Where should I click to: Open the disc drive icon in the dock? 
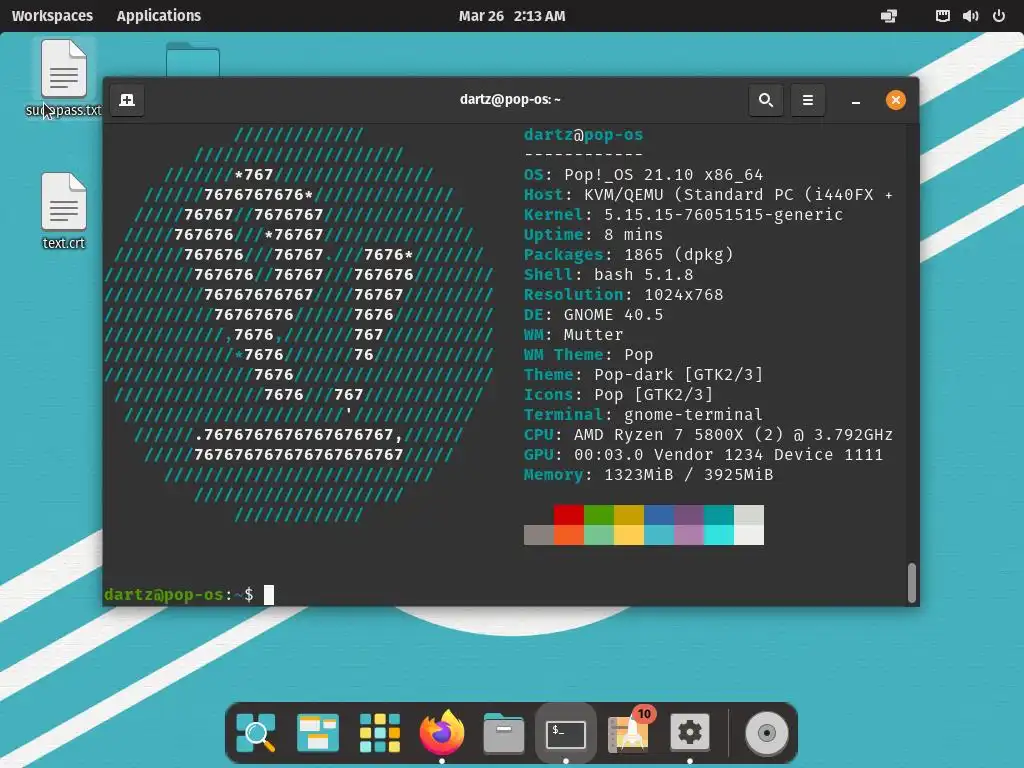pos(767,733)
